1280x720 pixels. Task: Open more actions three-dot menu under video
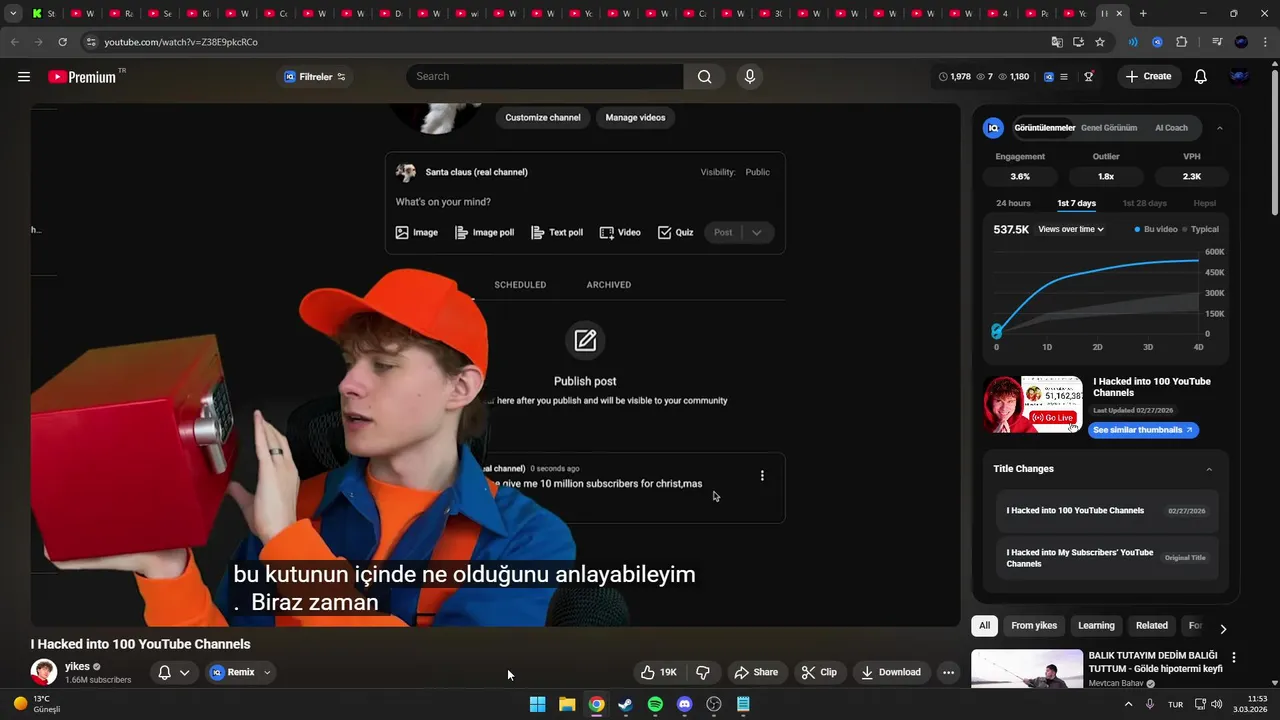point(948,672)
